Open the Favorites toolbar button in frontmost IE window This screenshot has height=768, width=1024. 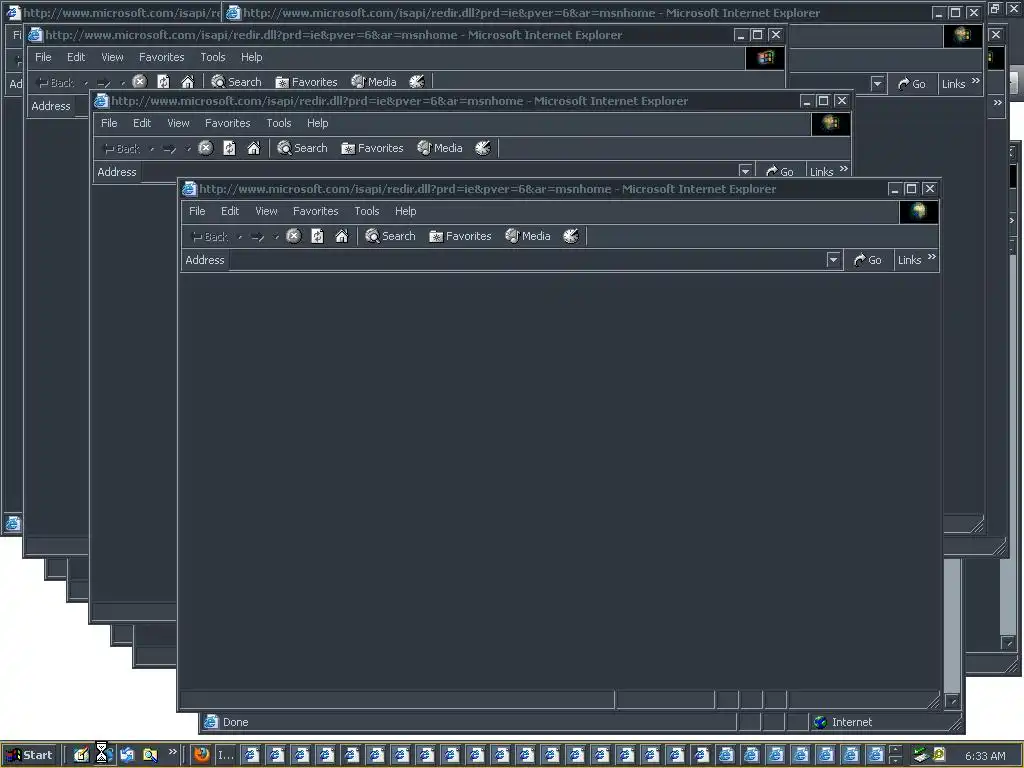460,236
